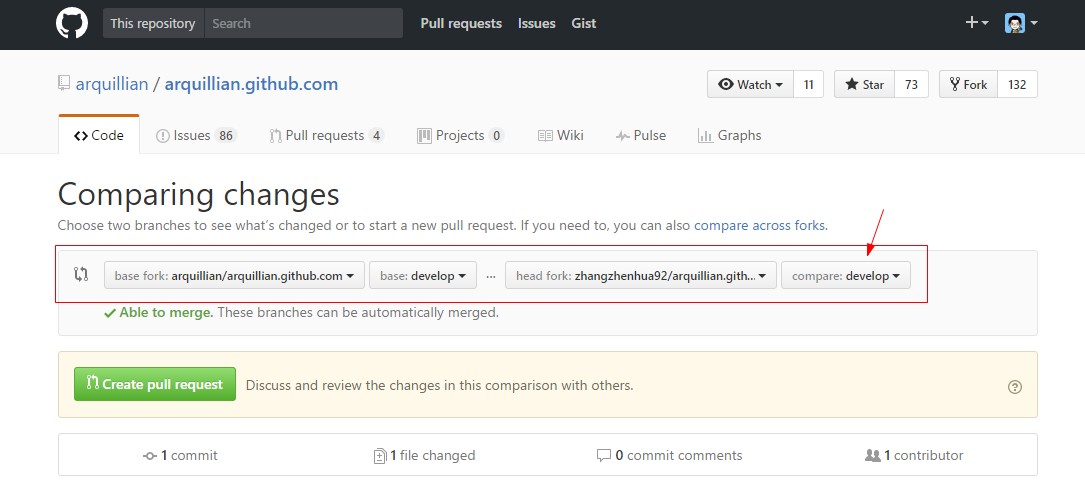Open the user avatar menu
The height and width of the screenshot is (485, 1085).
1021,24
